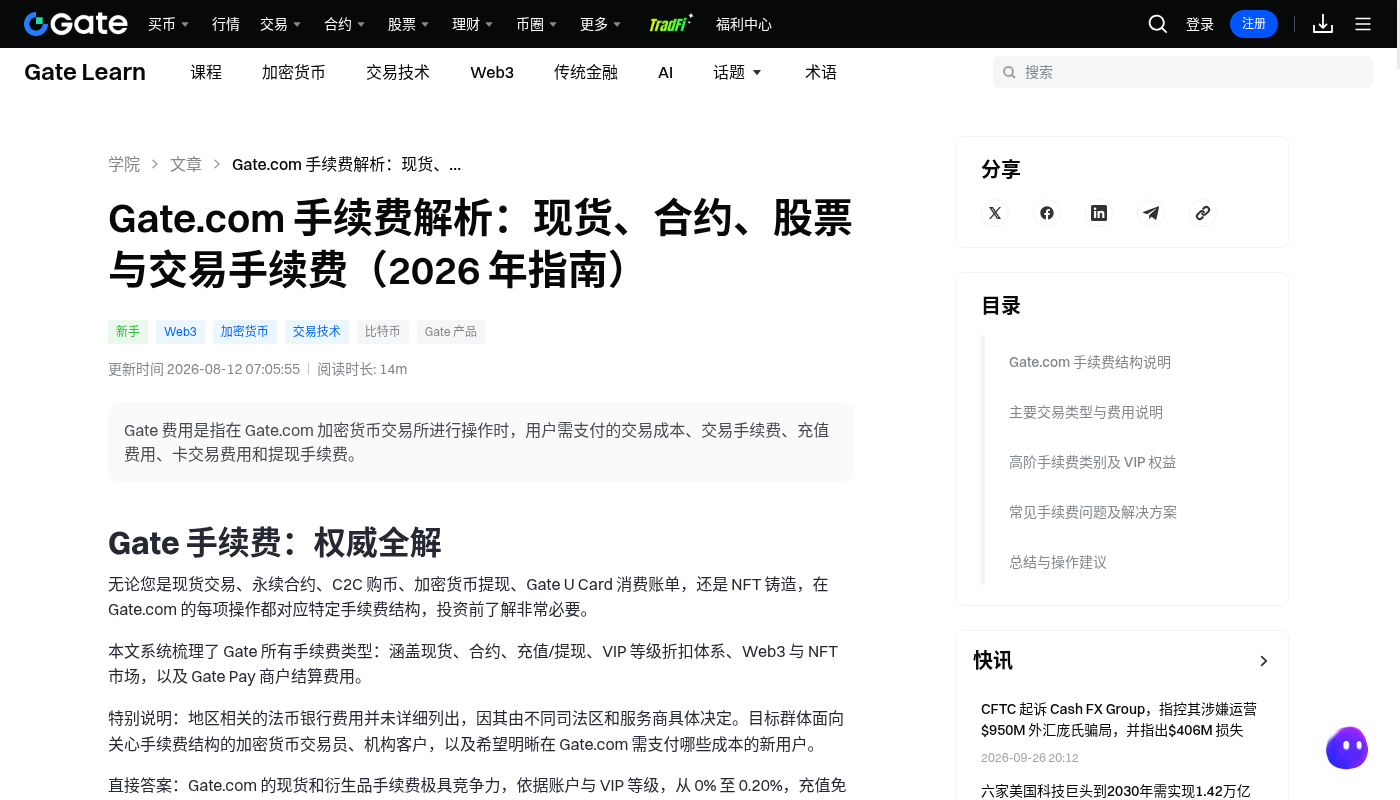Open the purple chat assistant bubble
1400x800 pixels.
click(1347, 748)
